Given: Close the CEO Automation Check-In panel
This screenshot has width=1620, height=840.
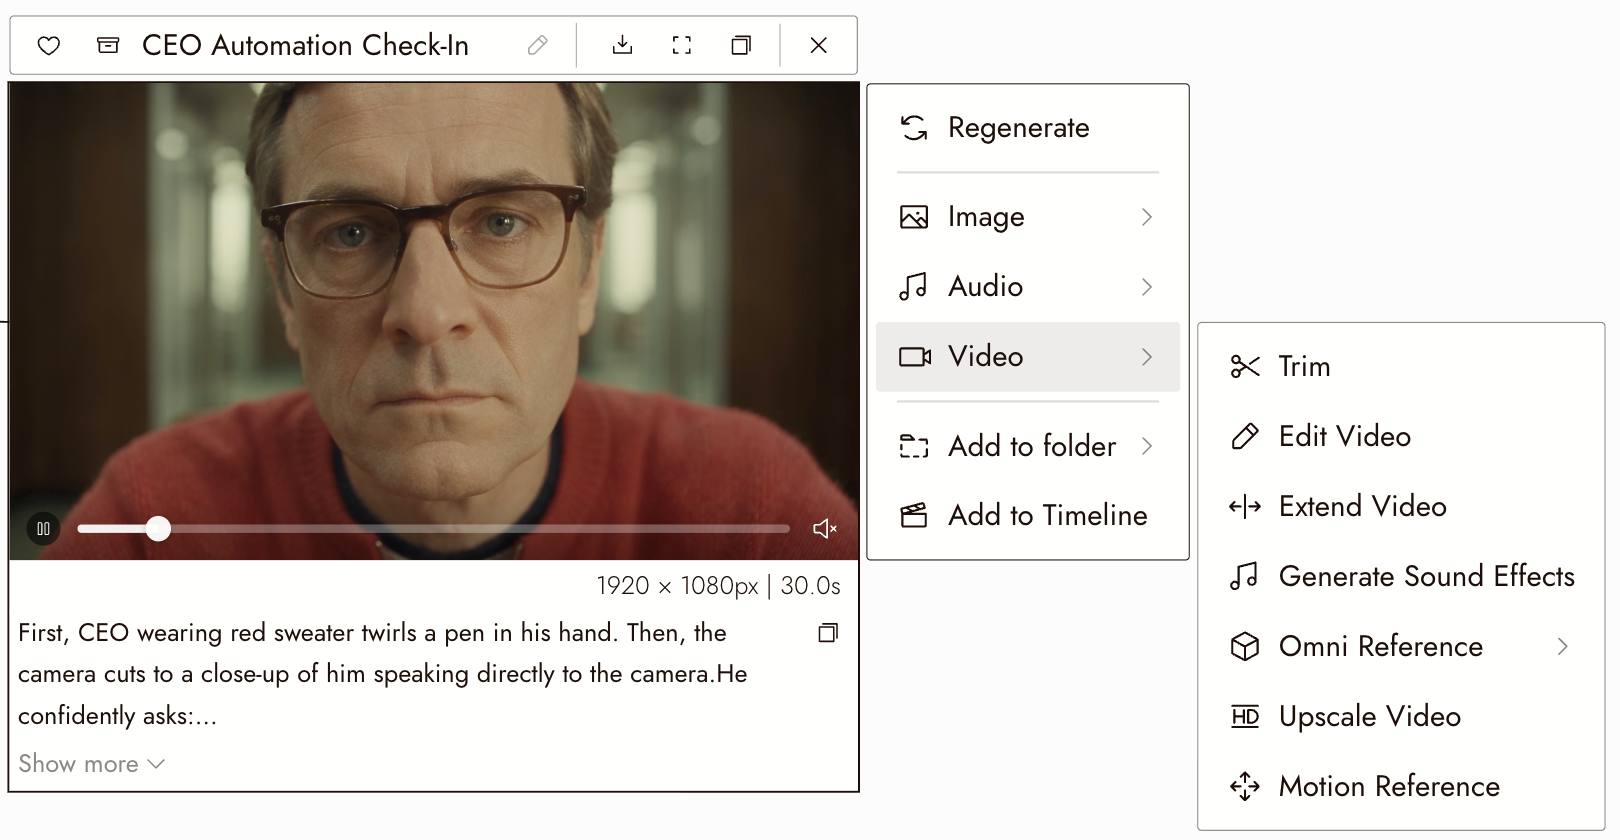Looking at the screenshot, I should (819, 45).
